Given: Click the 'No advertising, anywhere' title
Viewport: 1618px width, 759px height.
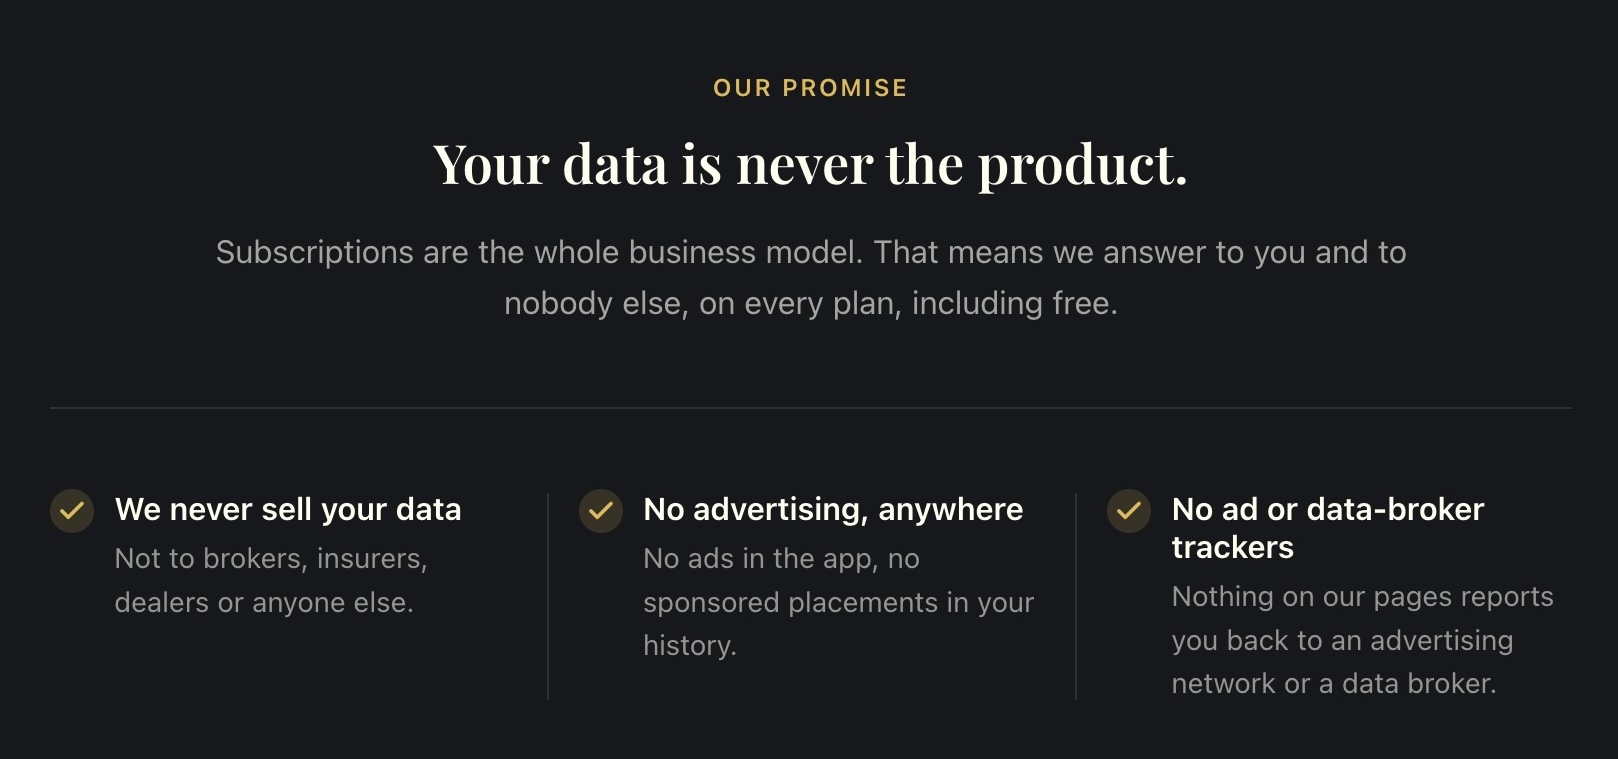Looking at the screenshot, I should [x=833, y=510].
